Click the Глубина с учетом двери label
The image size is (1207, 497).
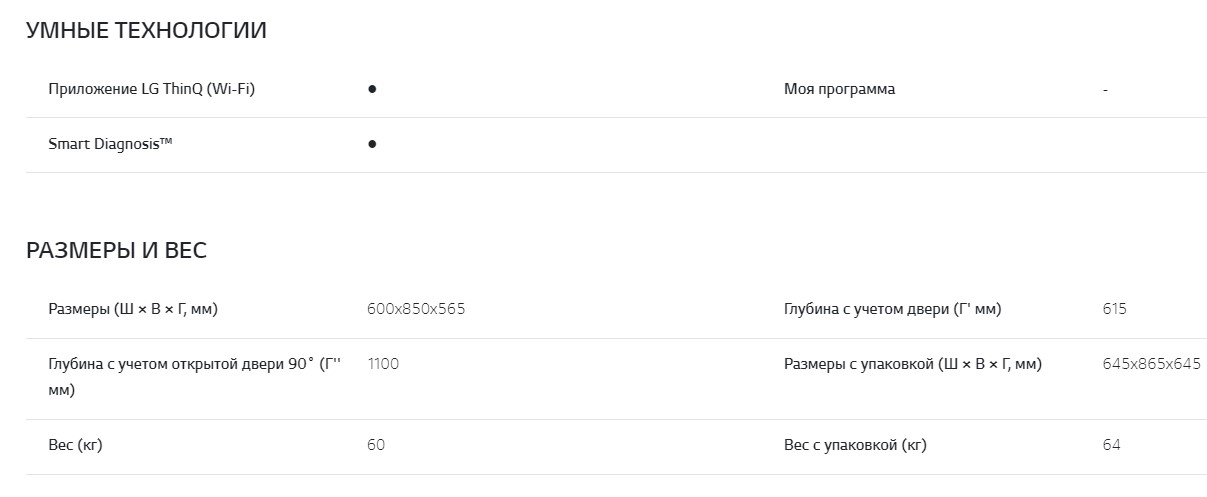[892, 309]
